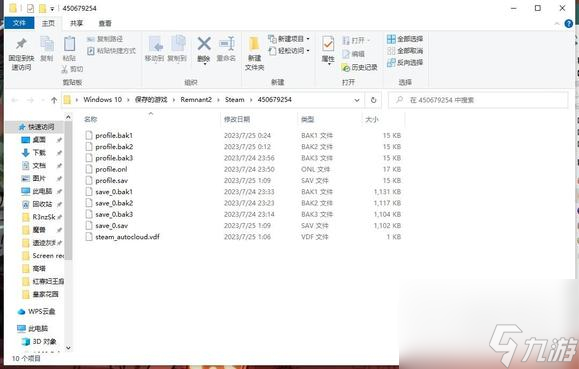The height and width of the screenshot is (369, 579).
Task: Sort by the 大小 Size column header
Action: click(x=372, y=119)
